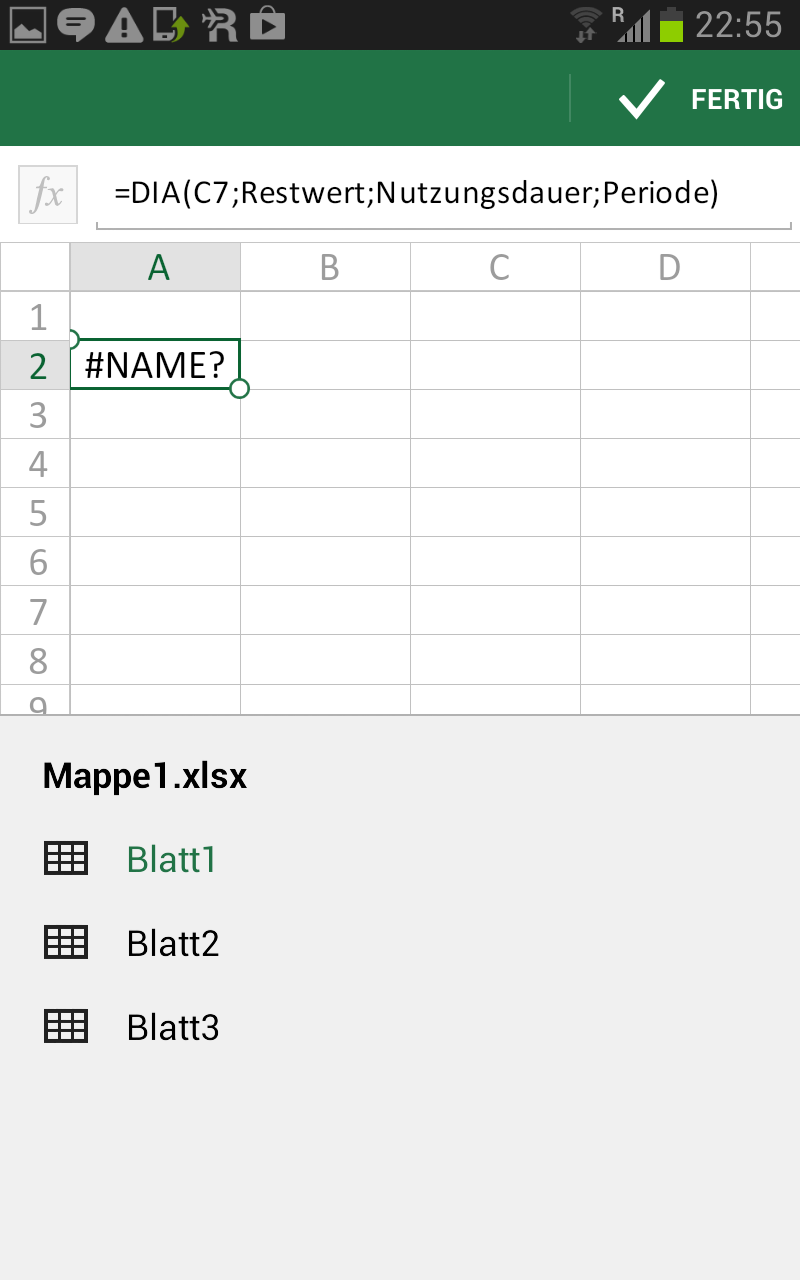Click the Blatt3 sheet grid icon
This screenshot has height=1280, width=800.
[x=66, y=1027]
